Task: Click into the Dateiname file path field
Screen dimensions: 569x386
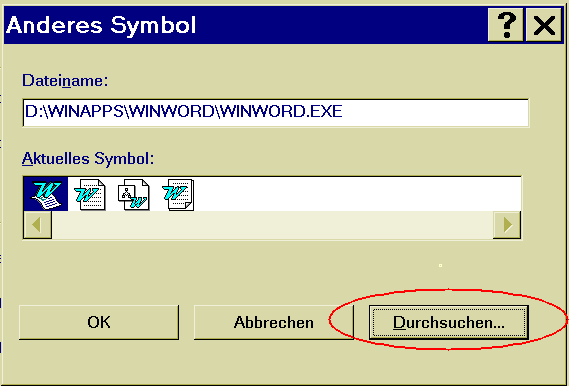Action: (x=275, y=112)
